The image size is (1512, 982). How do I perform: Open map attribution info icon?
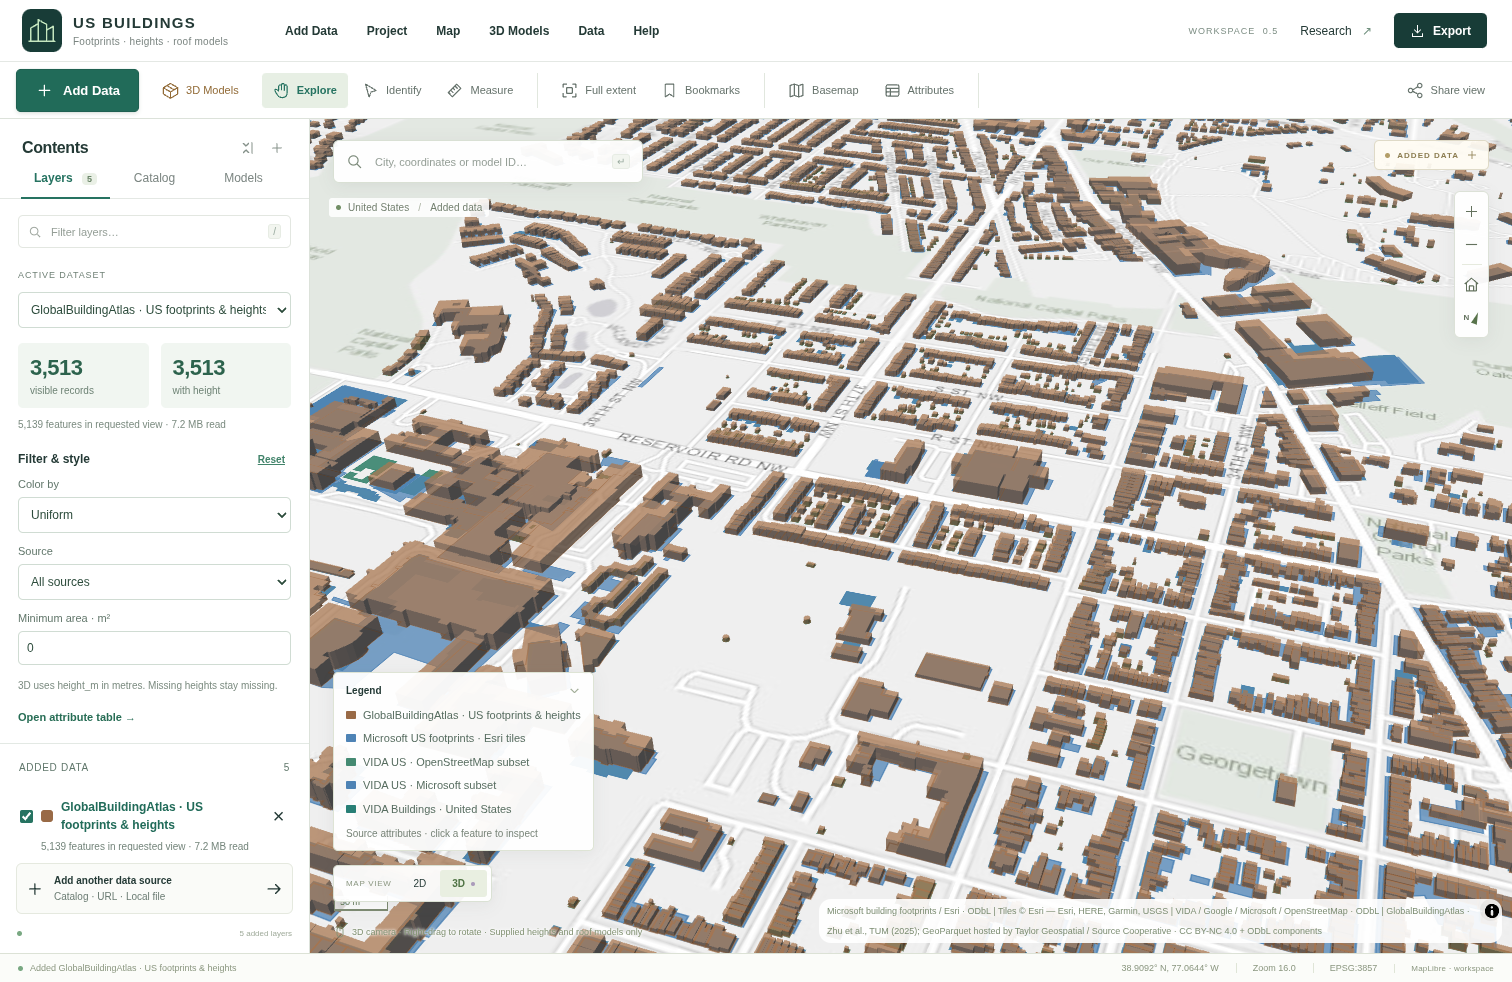point(1492,911)
